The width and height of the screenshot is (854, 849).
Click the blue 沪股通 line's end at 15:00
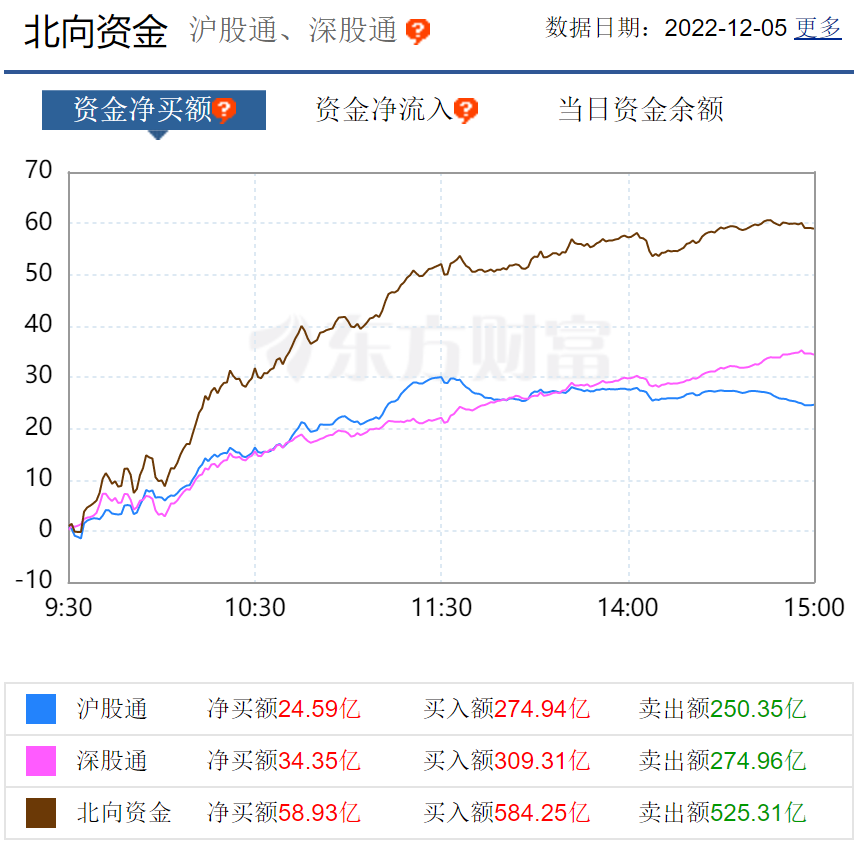point(813,405)
